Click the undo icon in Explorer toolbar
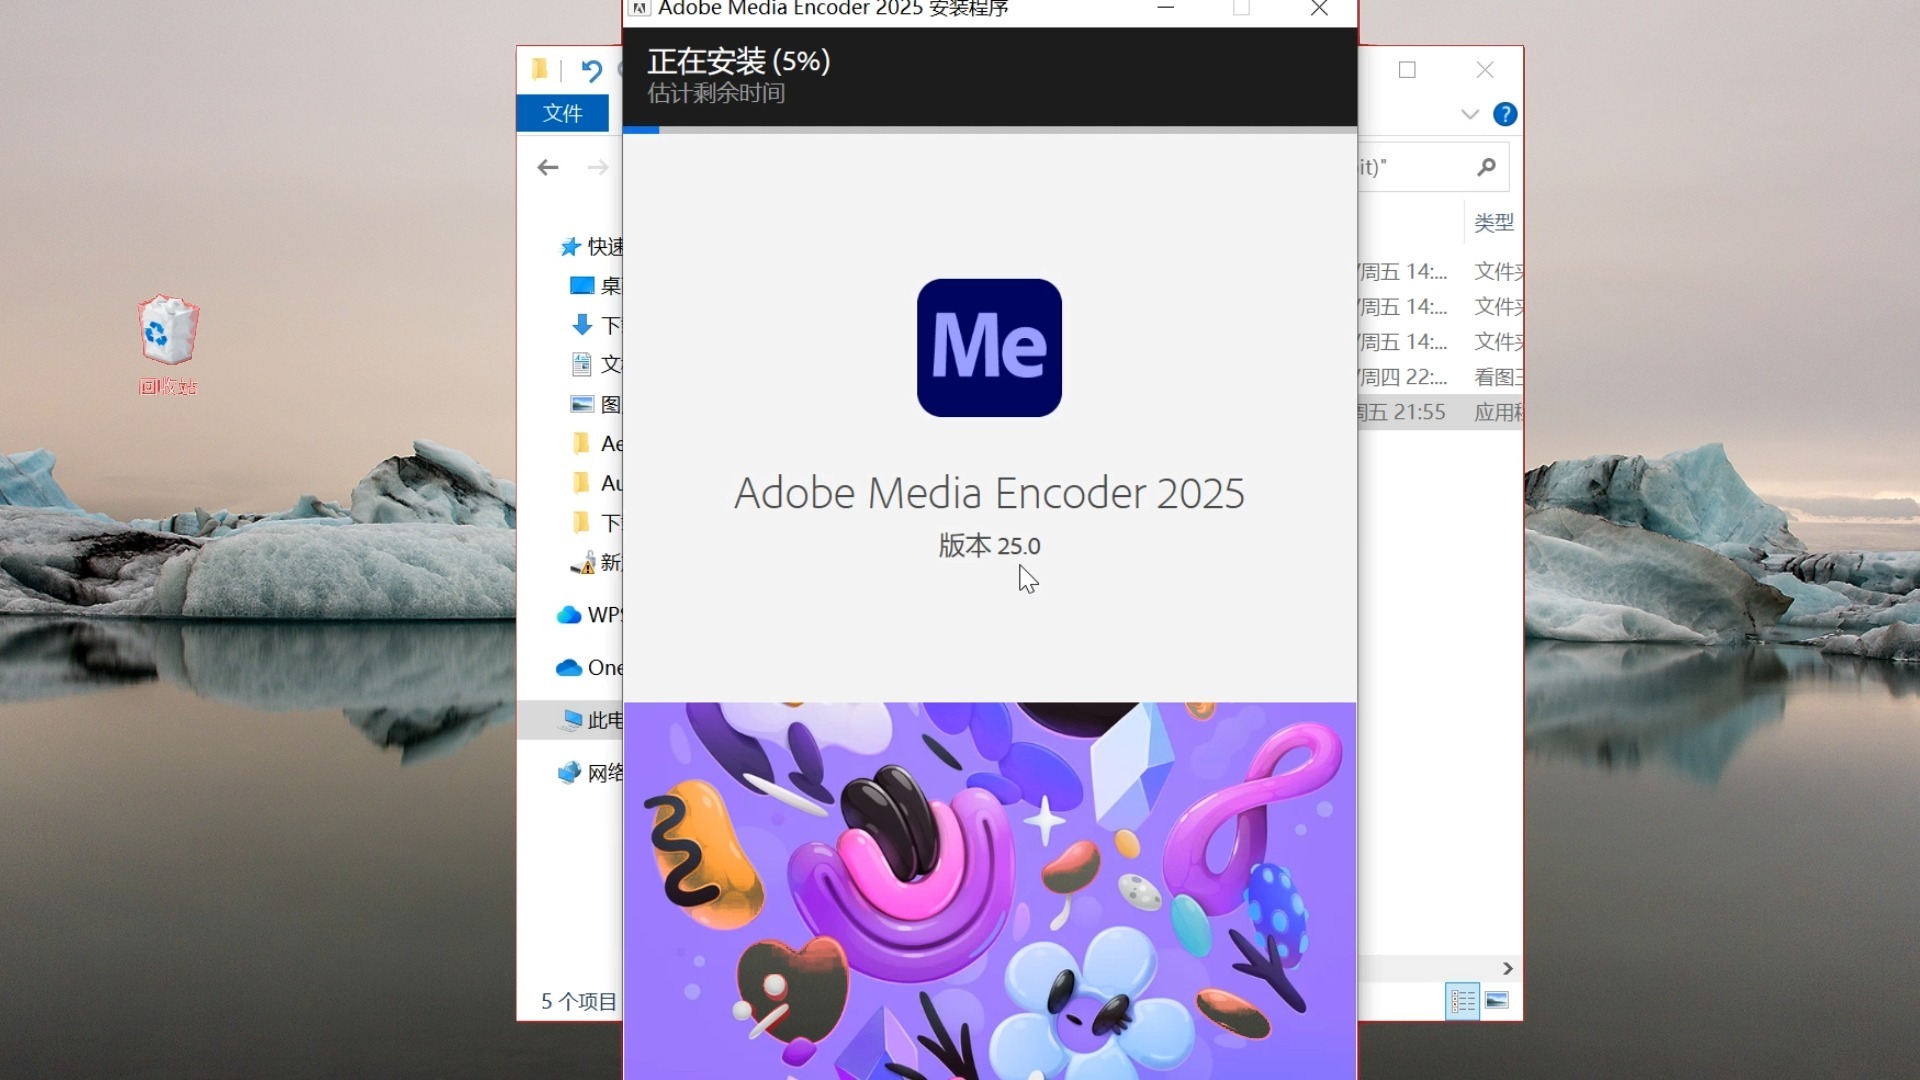This screenshot has width=1920, height=1080. tap(591, 70)
